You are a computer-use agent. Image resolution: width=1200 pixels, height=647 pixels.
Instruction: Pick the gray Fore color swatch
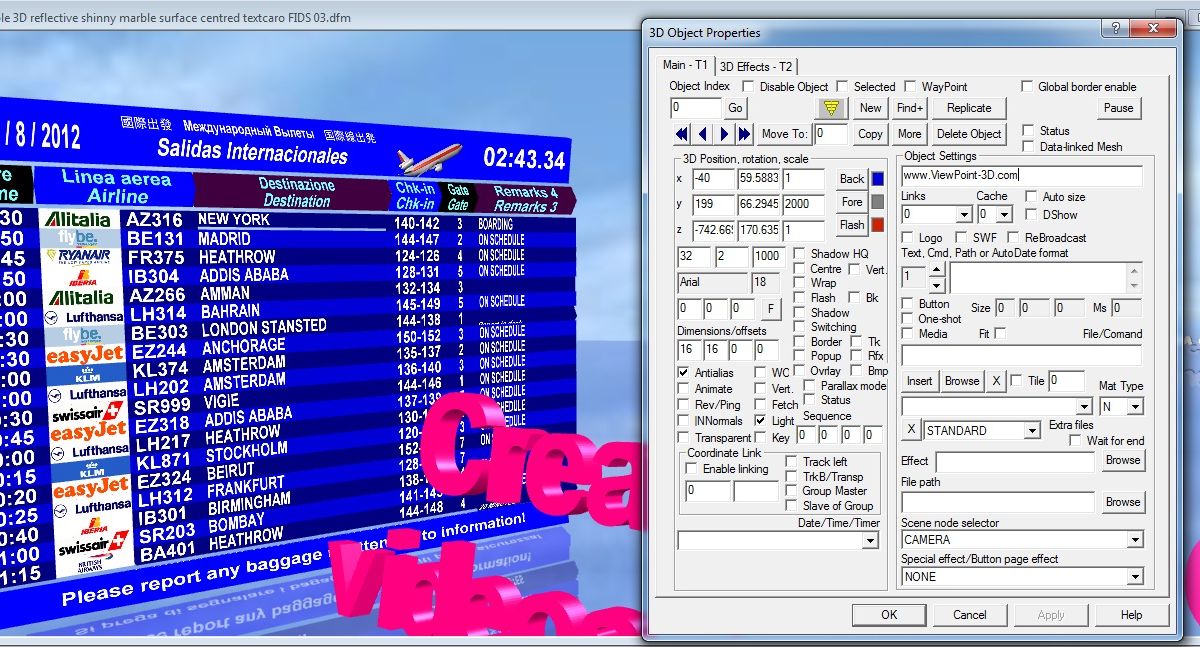pos(879,203)
